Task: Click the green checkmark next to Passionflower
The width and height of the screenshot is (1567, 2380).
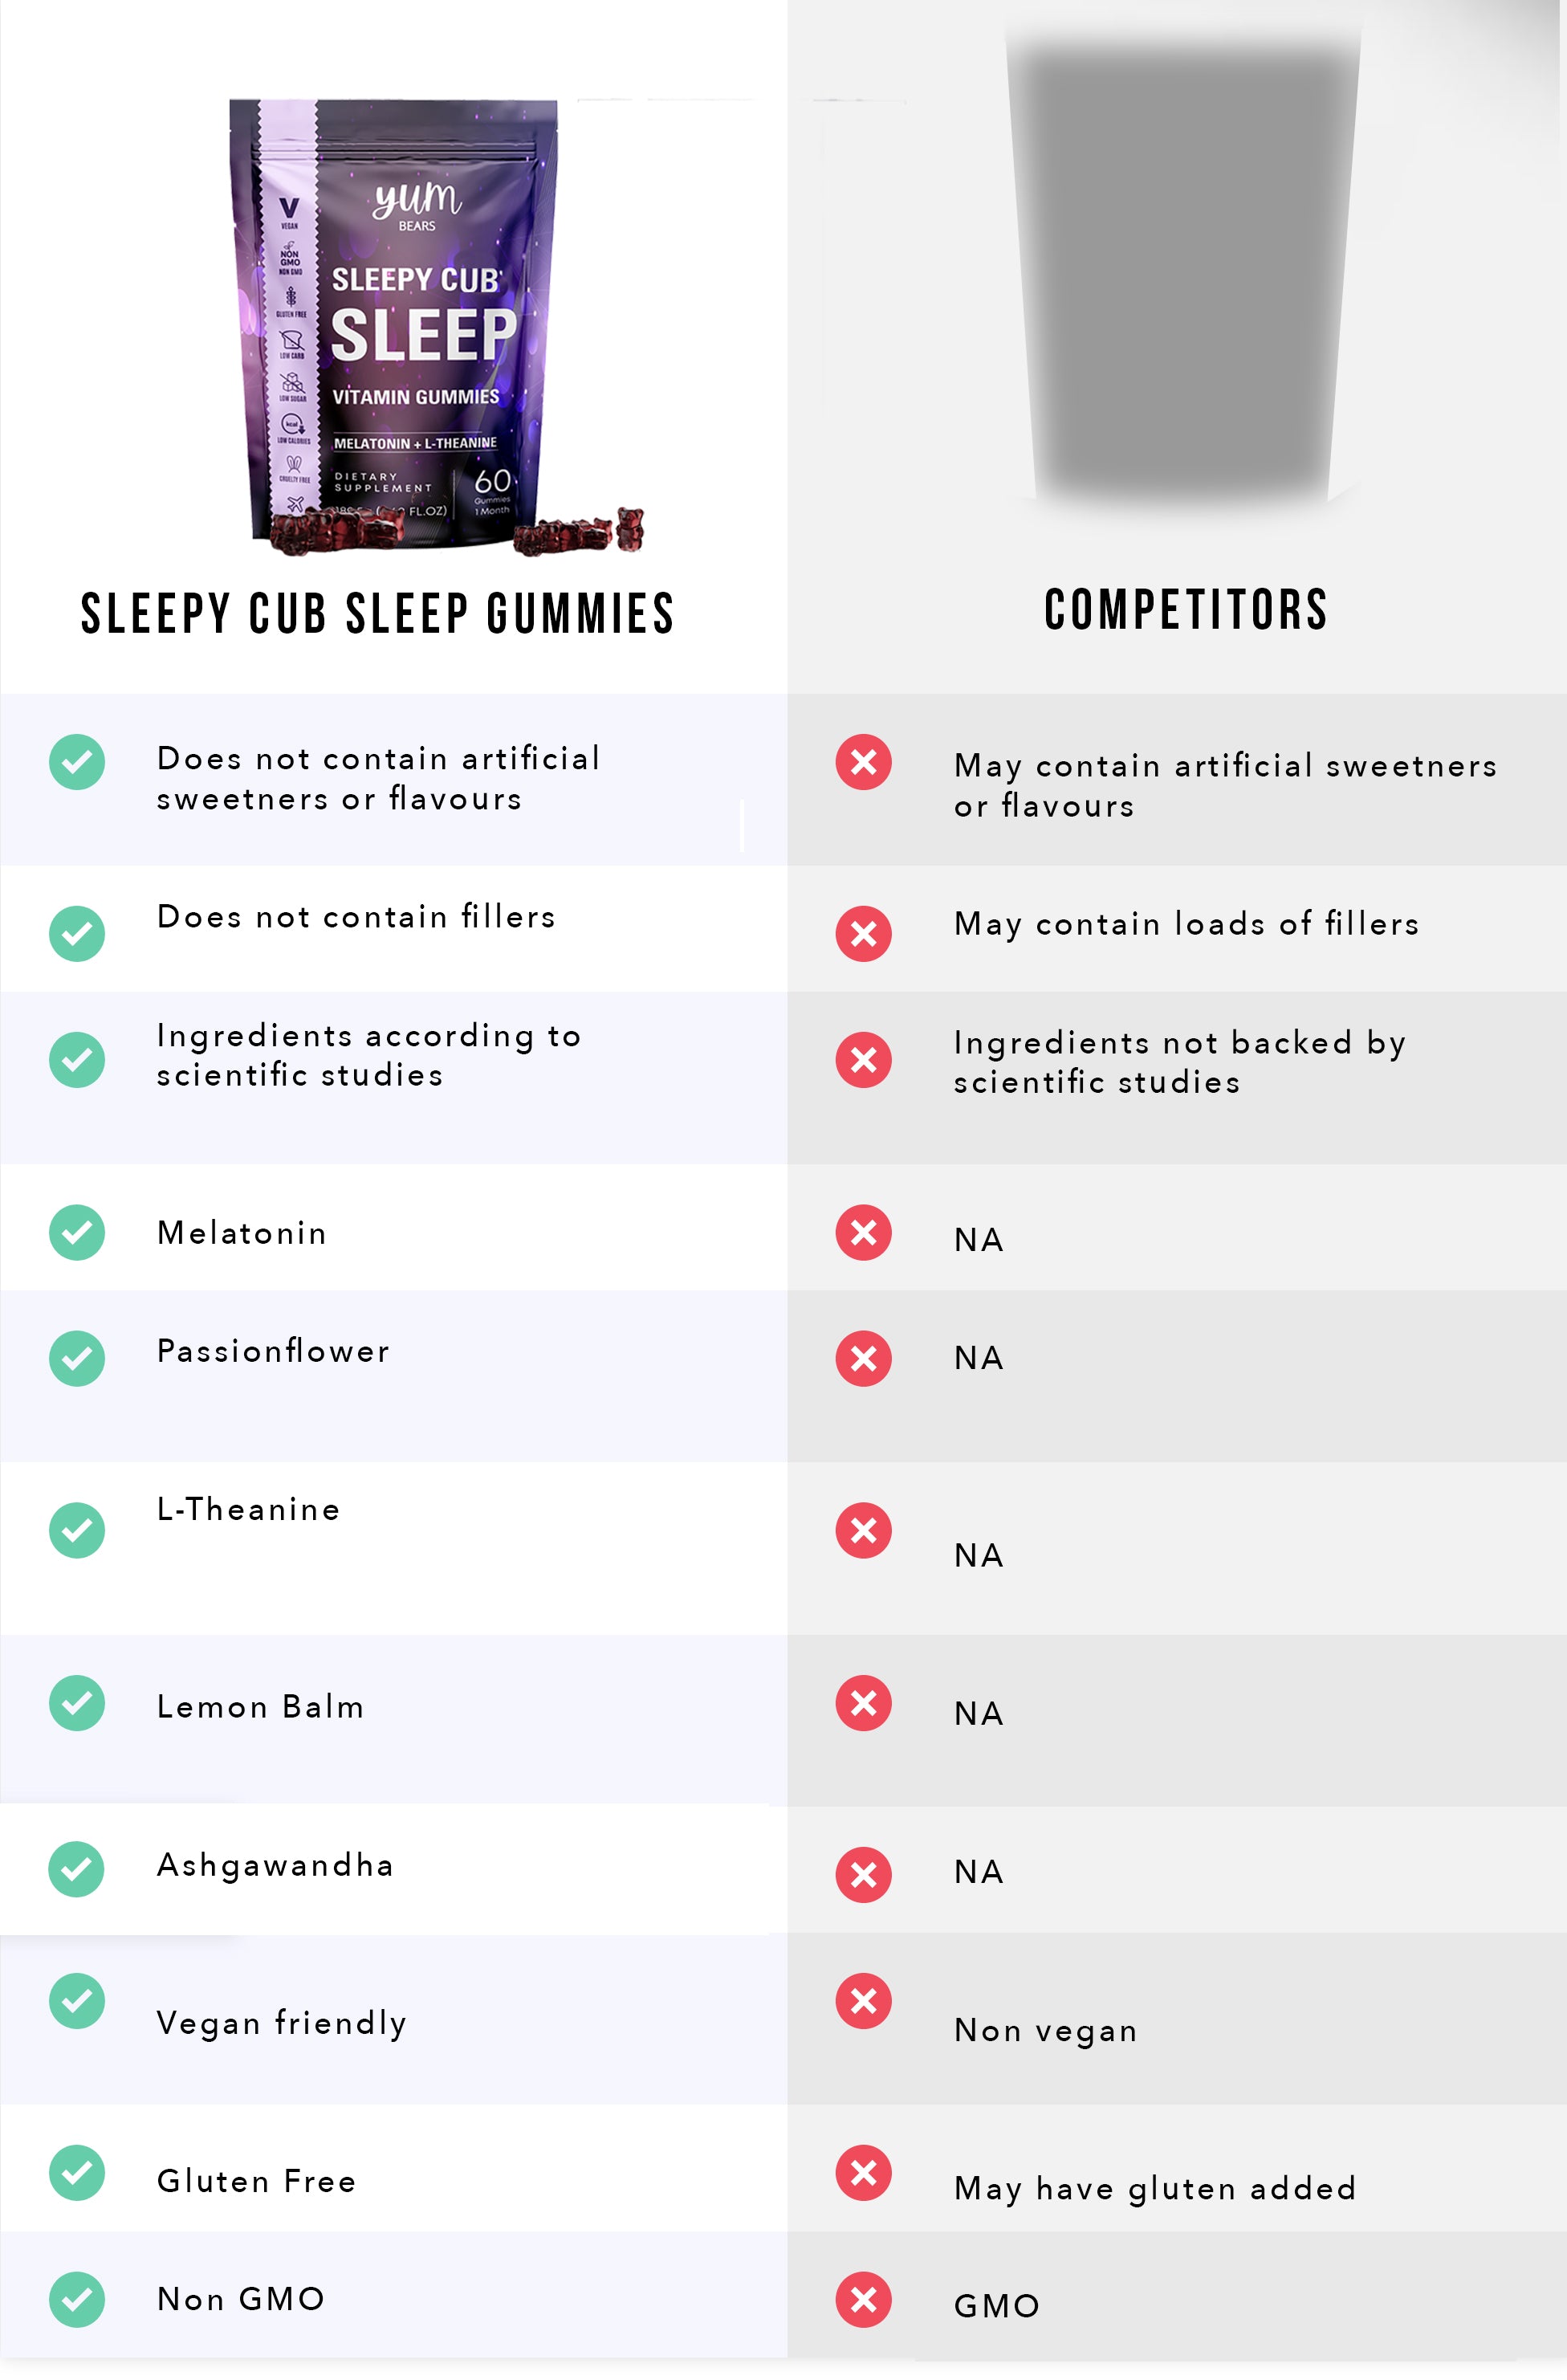Action: click(77, 1358)
